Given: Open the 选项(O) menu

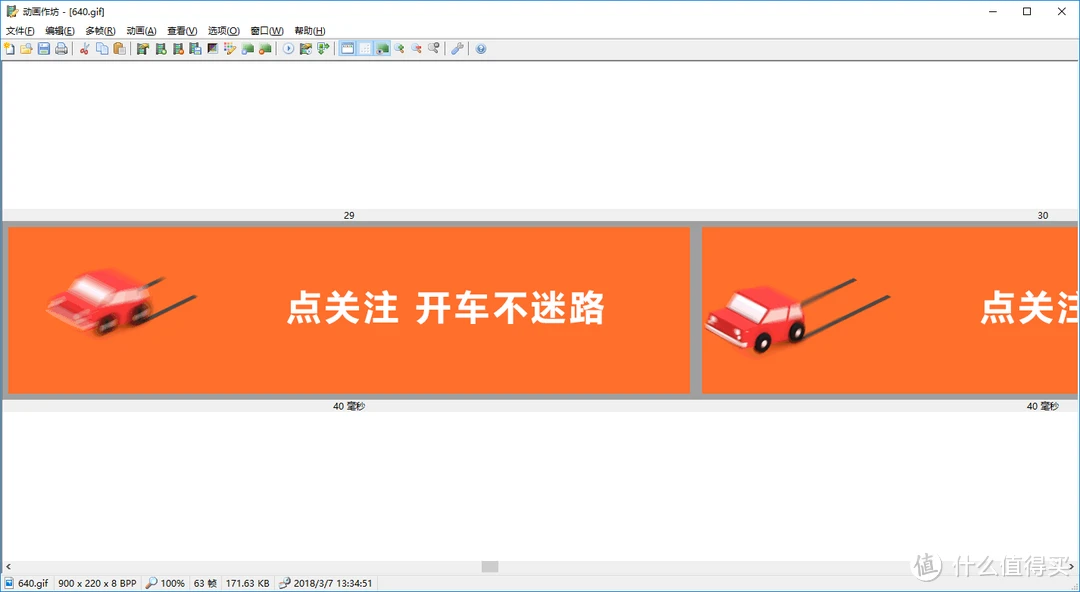Looking at the screenshot, I should pos(224,31).
